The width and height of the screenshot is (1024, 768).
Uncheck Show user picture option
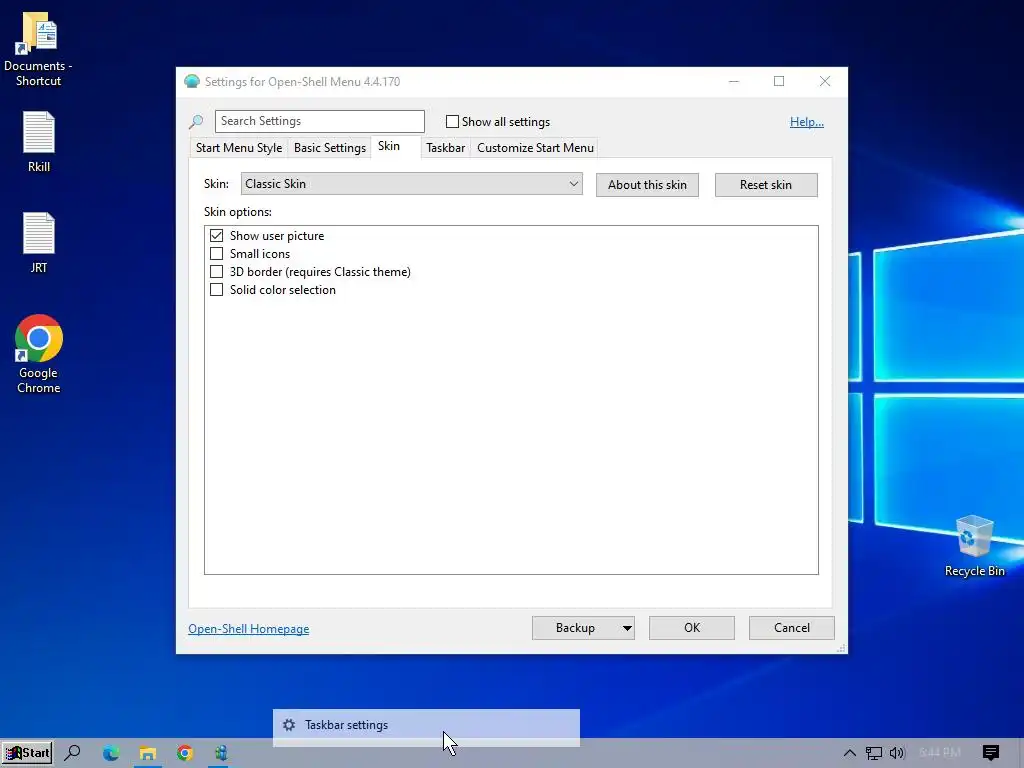click(216, 235)
